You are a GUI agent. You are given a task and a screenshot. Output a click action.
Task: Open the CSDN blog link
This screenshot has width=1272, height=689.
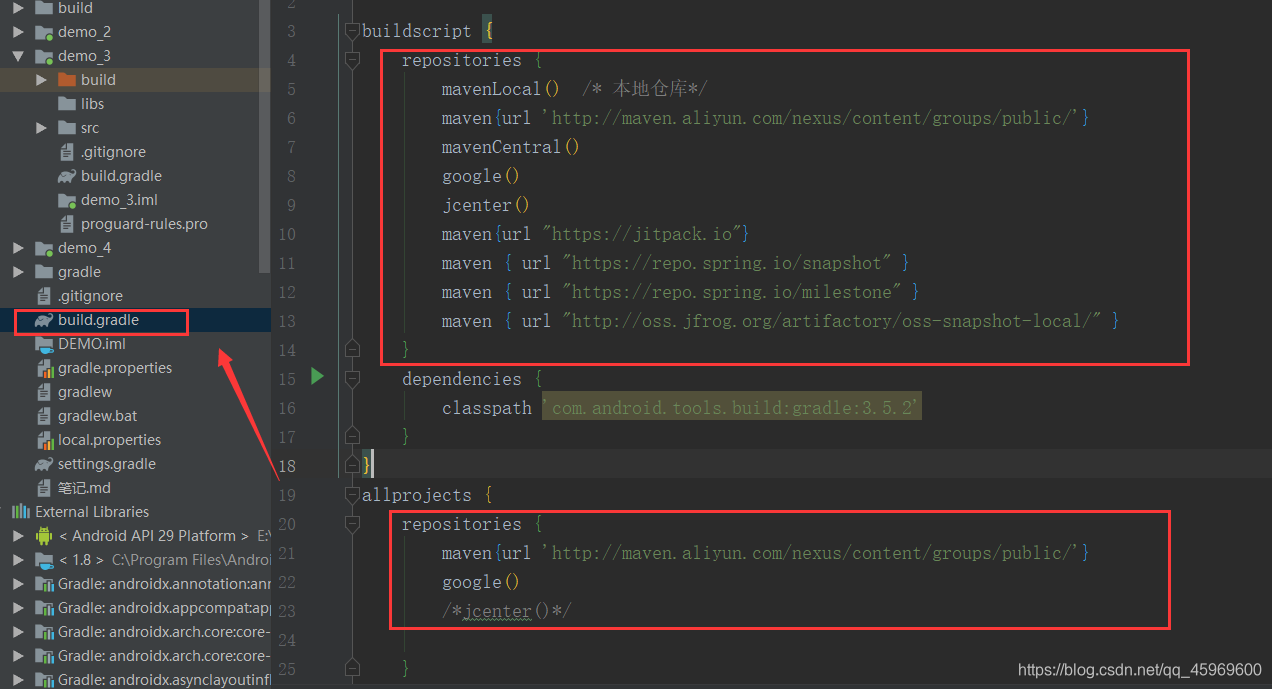[1139, 669]
